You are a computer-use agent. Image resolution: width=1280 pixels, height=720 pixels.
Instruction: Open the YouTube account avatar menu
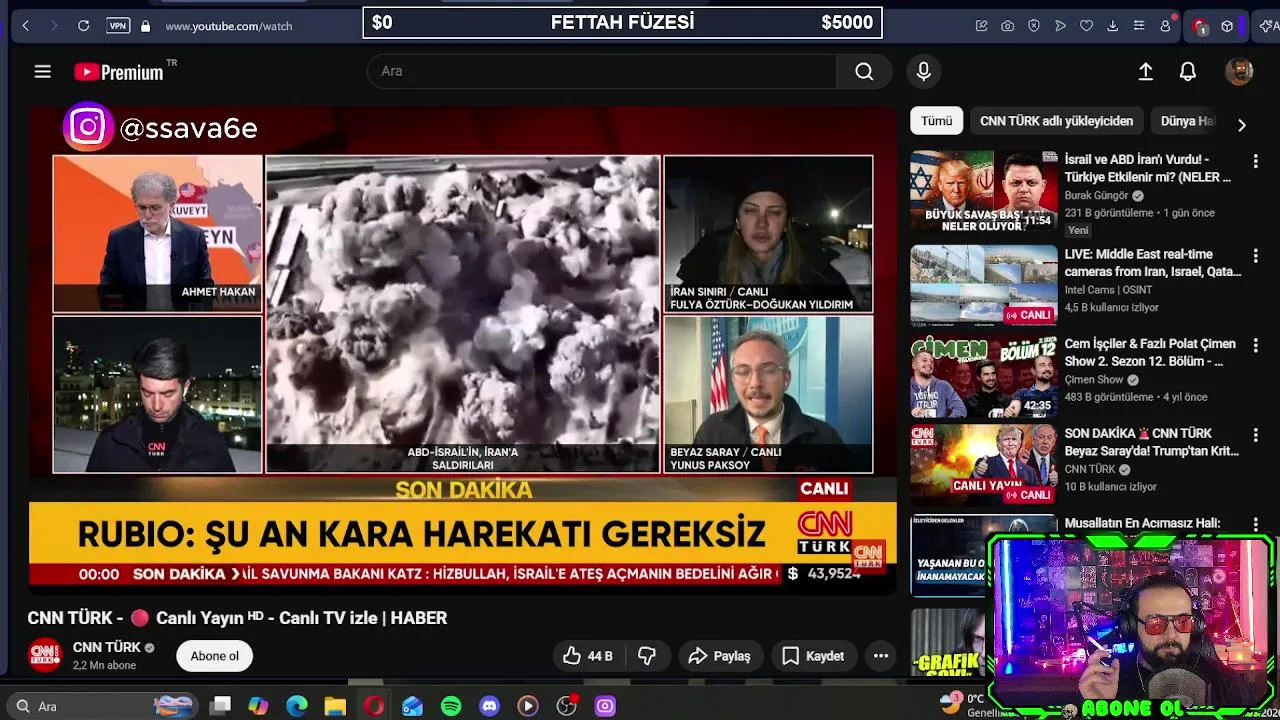point(1239,72)
